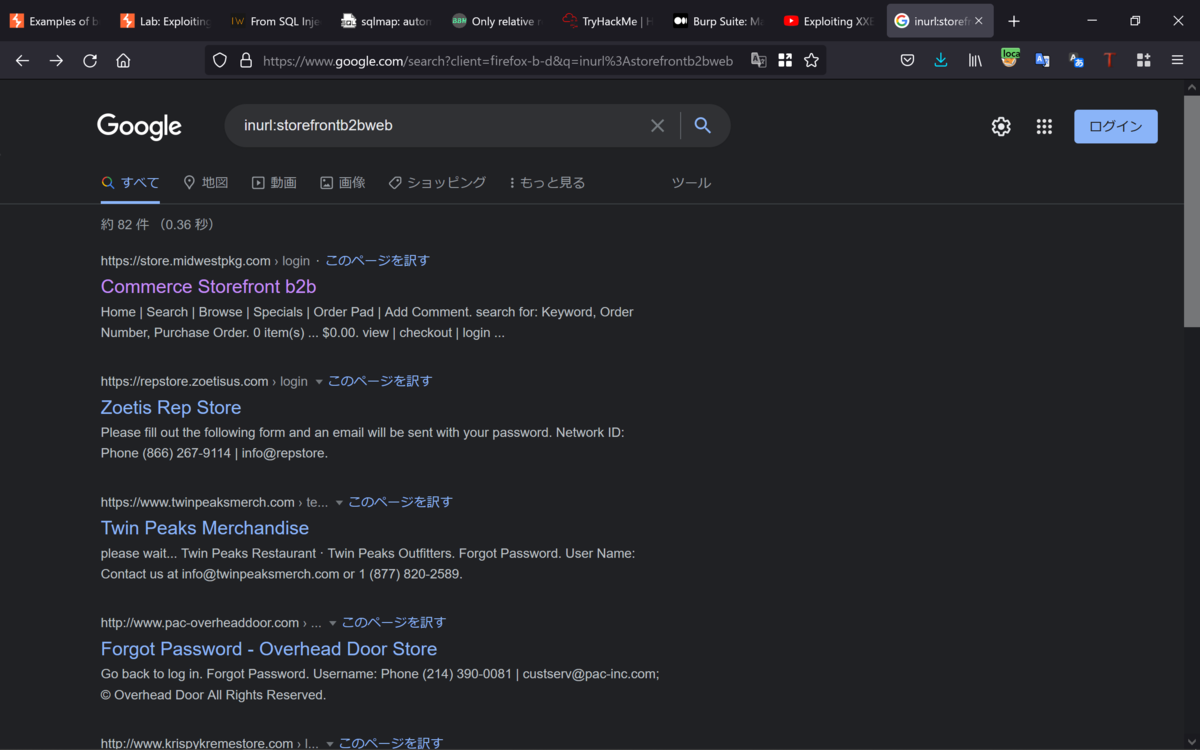Open the Library bookmarks and history icon
Screen dimensions: 1200x750
point(975,61)
